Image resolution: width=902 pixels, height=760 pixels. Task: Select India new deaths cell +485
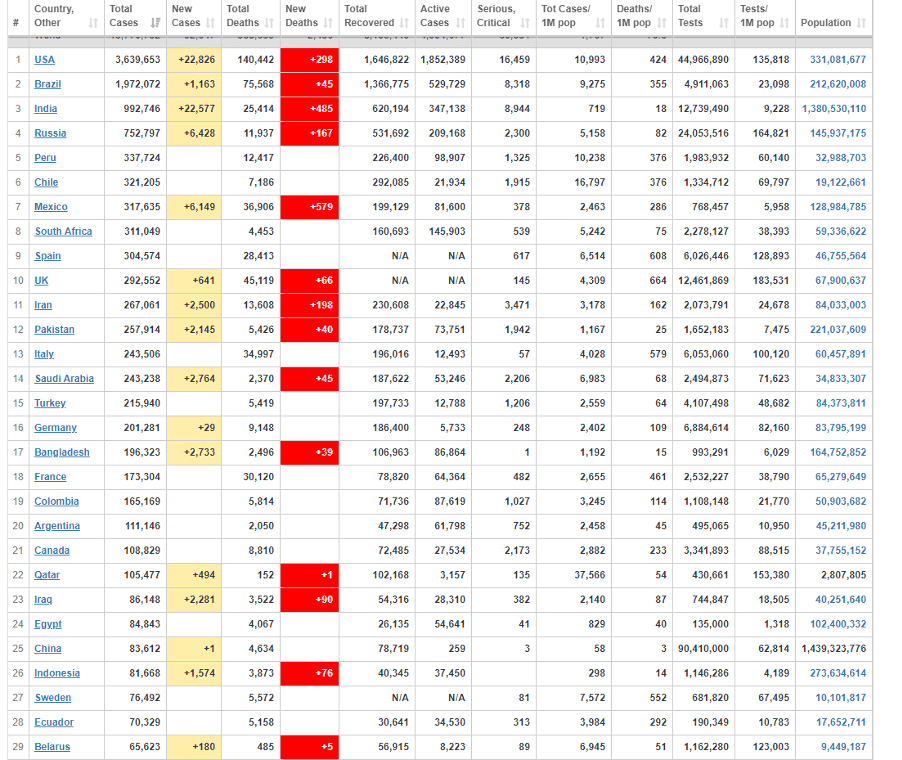(309, 109)
